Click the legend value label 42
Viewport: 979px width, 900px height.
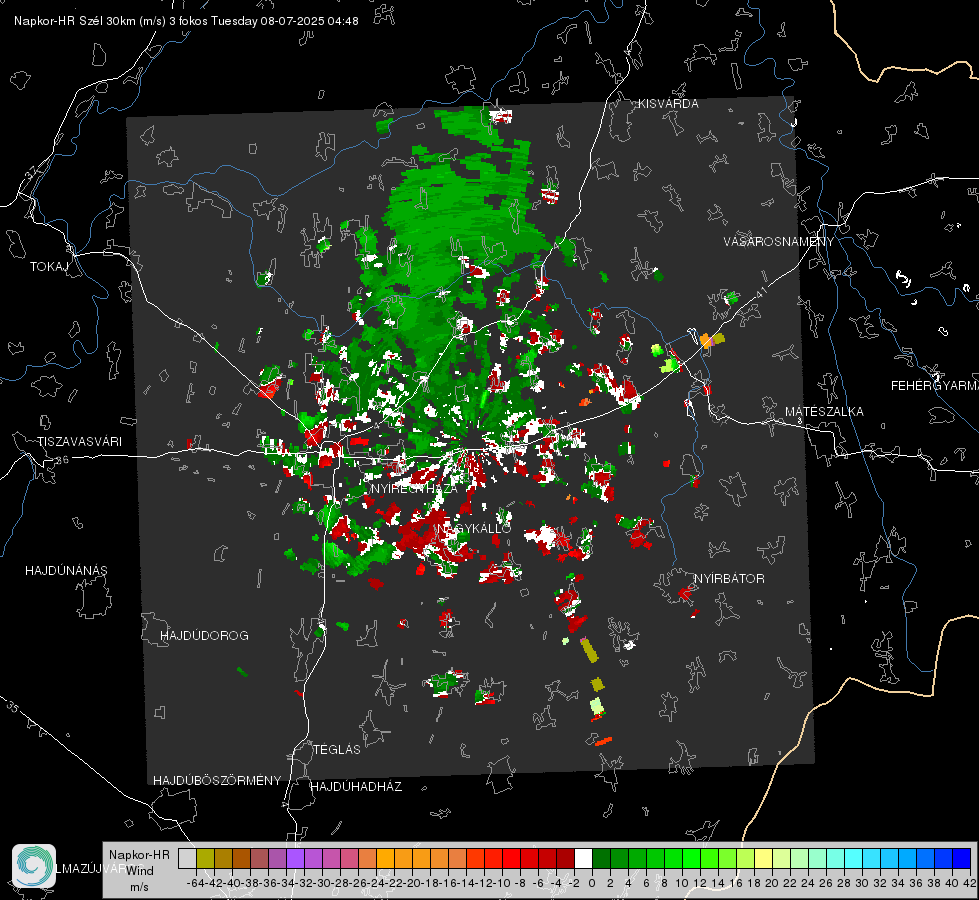(970, 883)
